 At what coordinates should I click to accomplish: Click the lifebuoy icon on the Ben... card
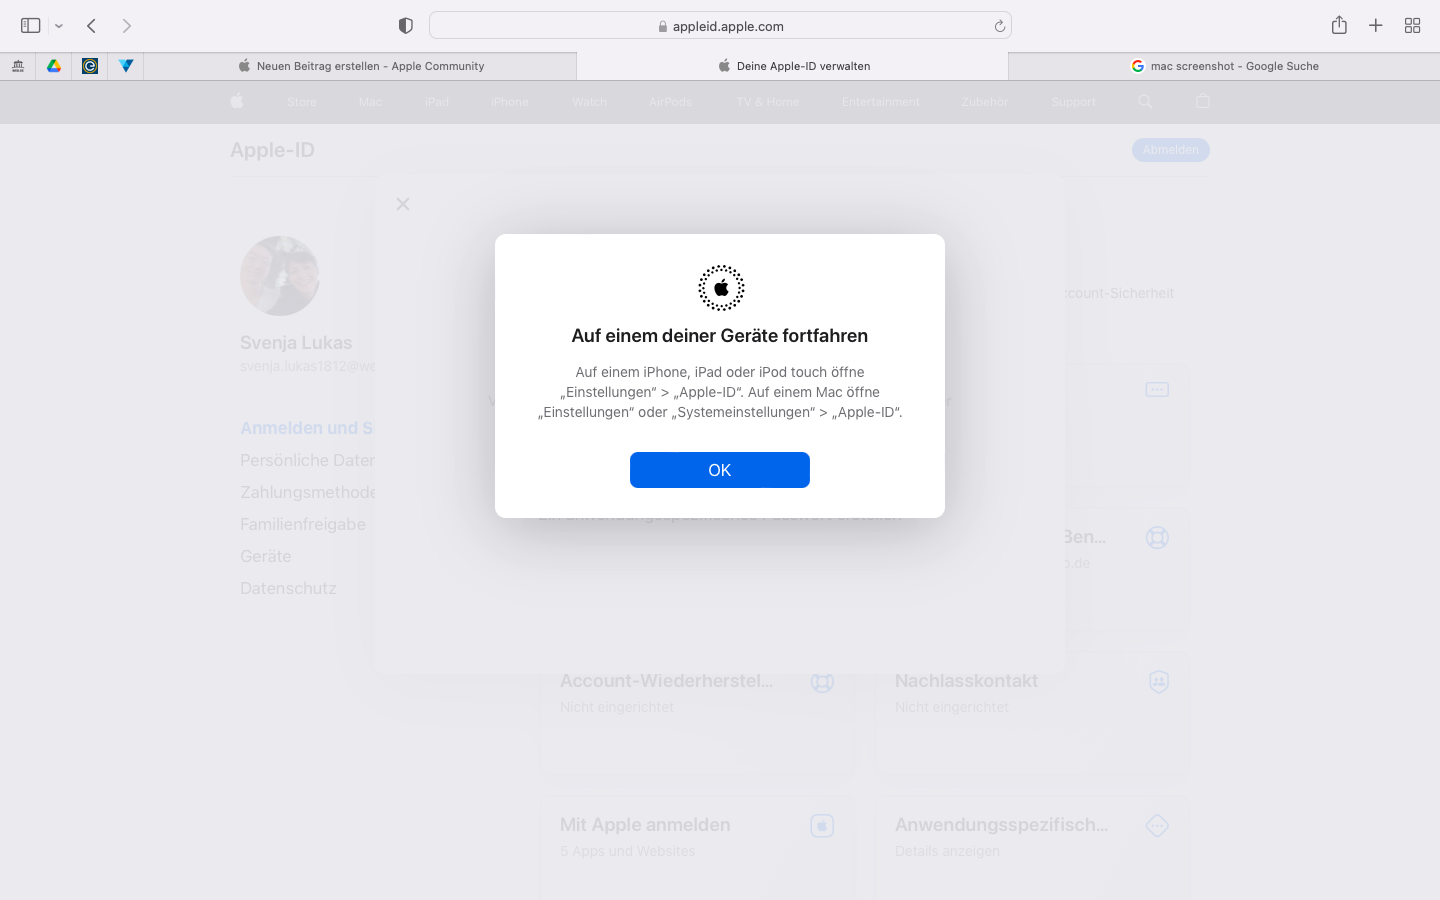coord(1157,538)
